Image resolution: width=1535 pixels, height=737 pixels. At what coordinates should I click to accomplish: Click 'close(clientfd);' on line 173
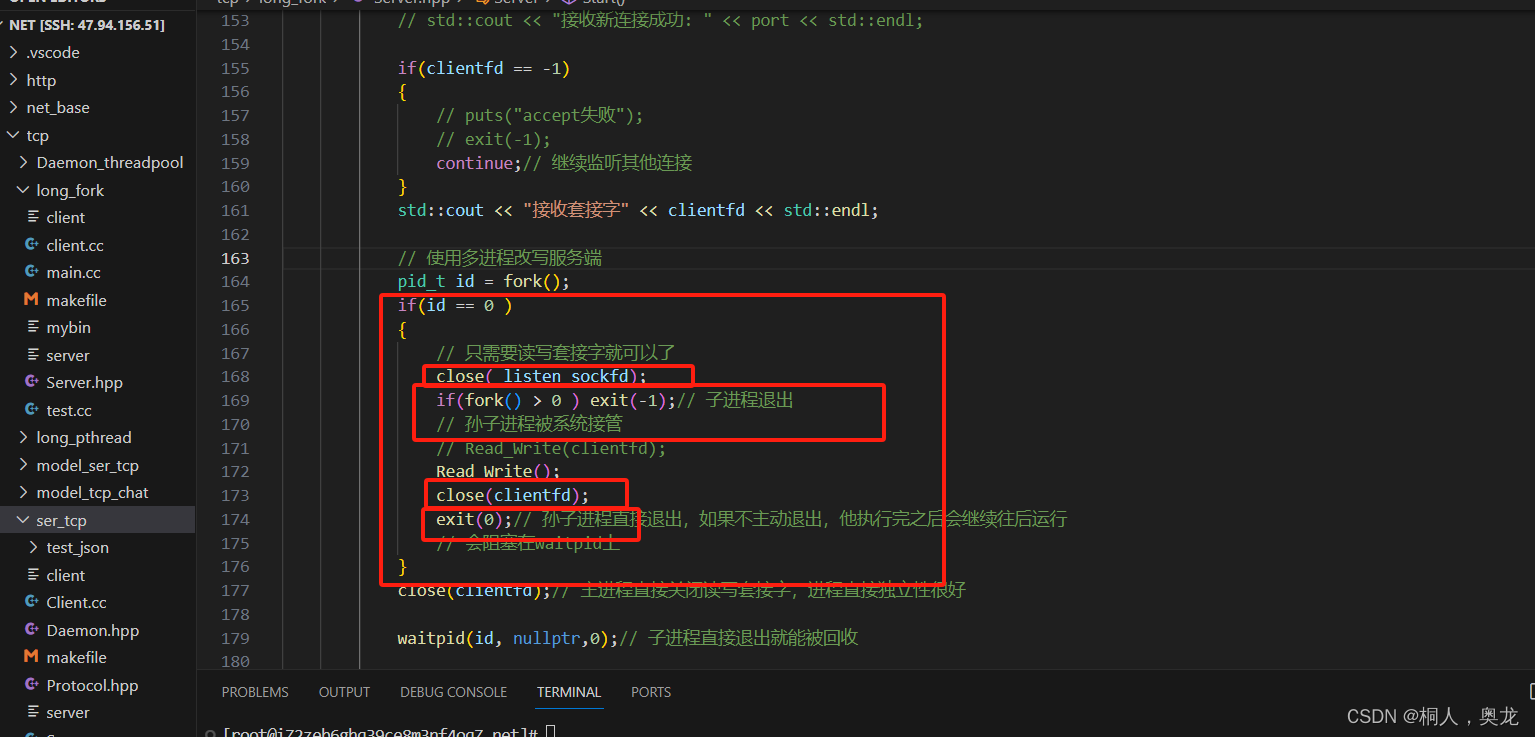512,495
